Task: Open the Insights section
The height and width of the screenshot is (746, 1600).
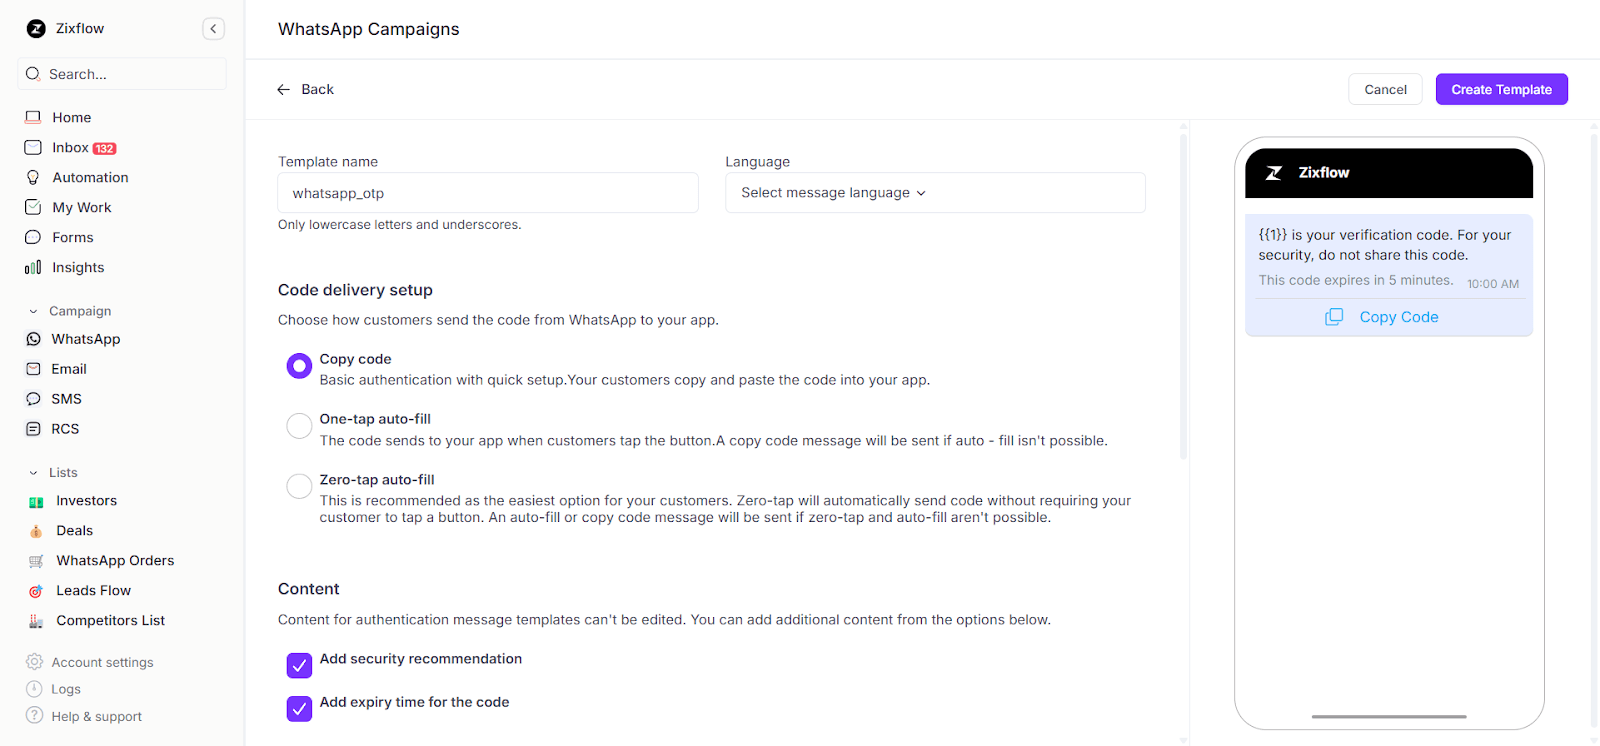Action: (77, 267)
